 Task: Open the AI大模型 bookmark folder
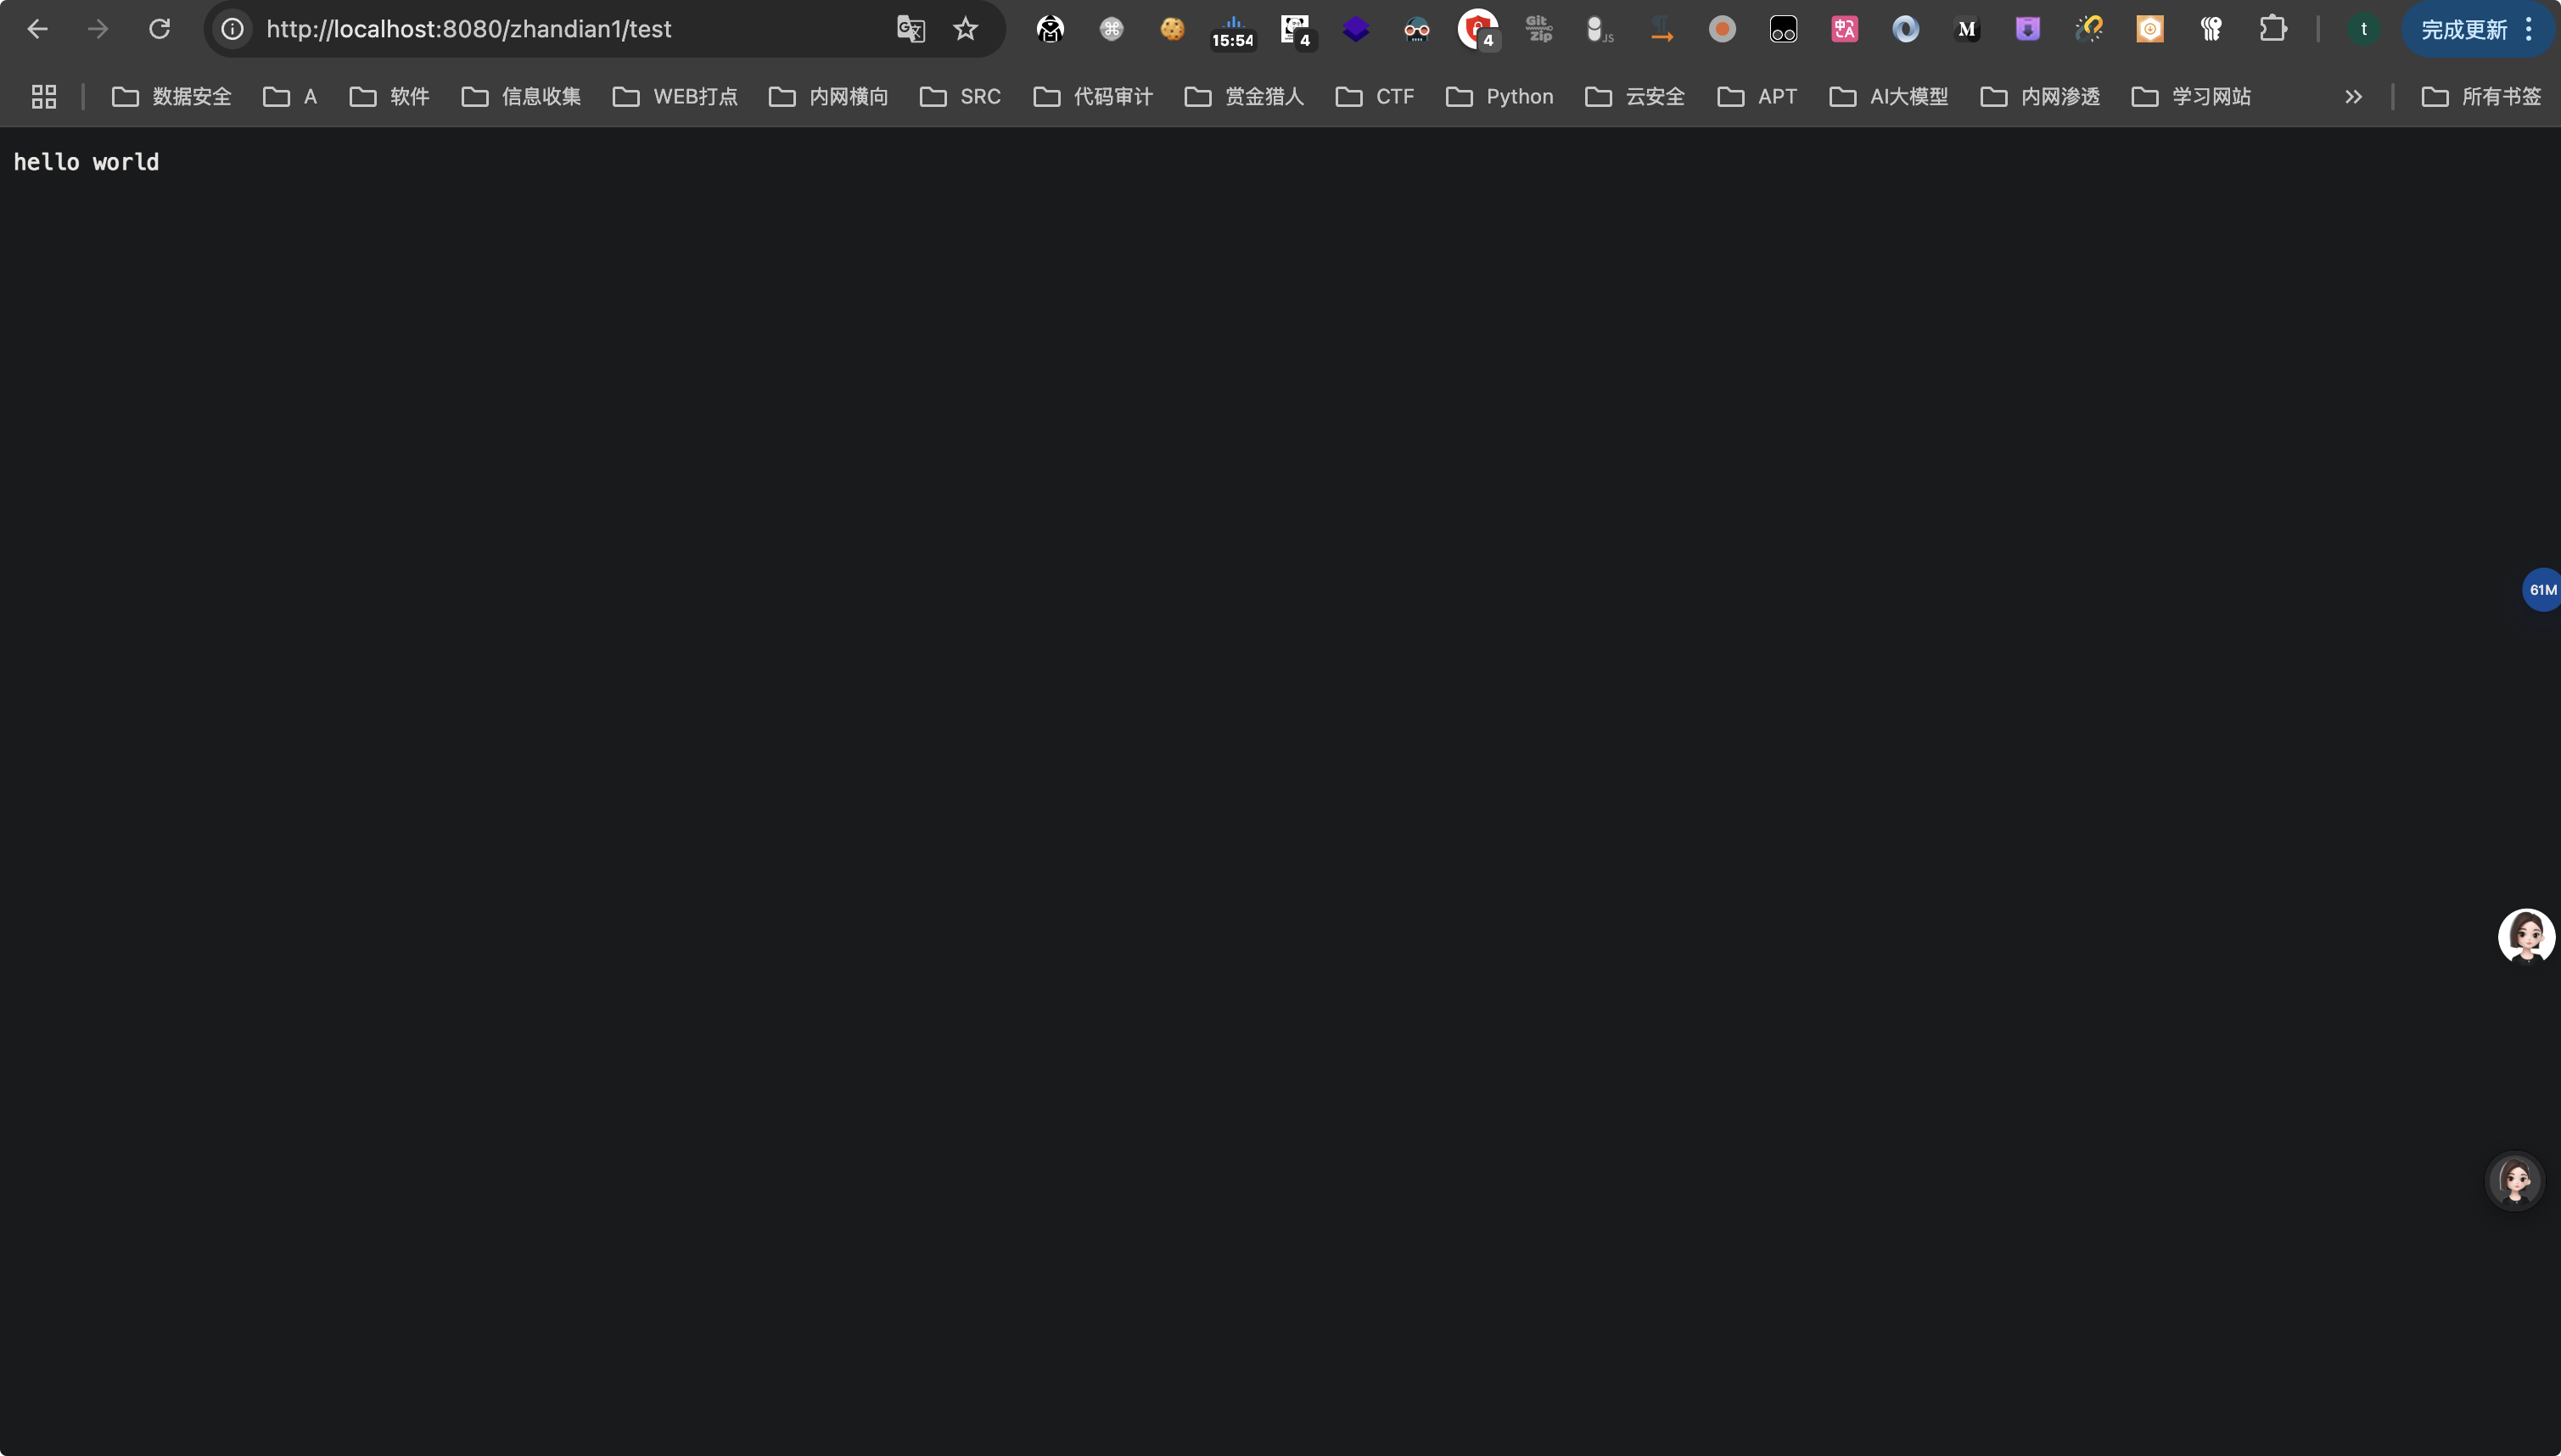pyautogui.click(x=1888, y=97)
